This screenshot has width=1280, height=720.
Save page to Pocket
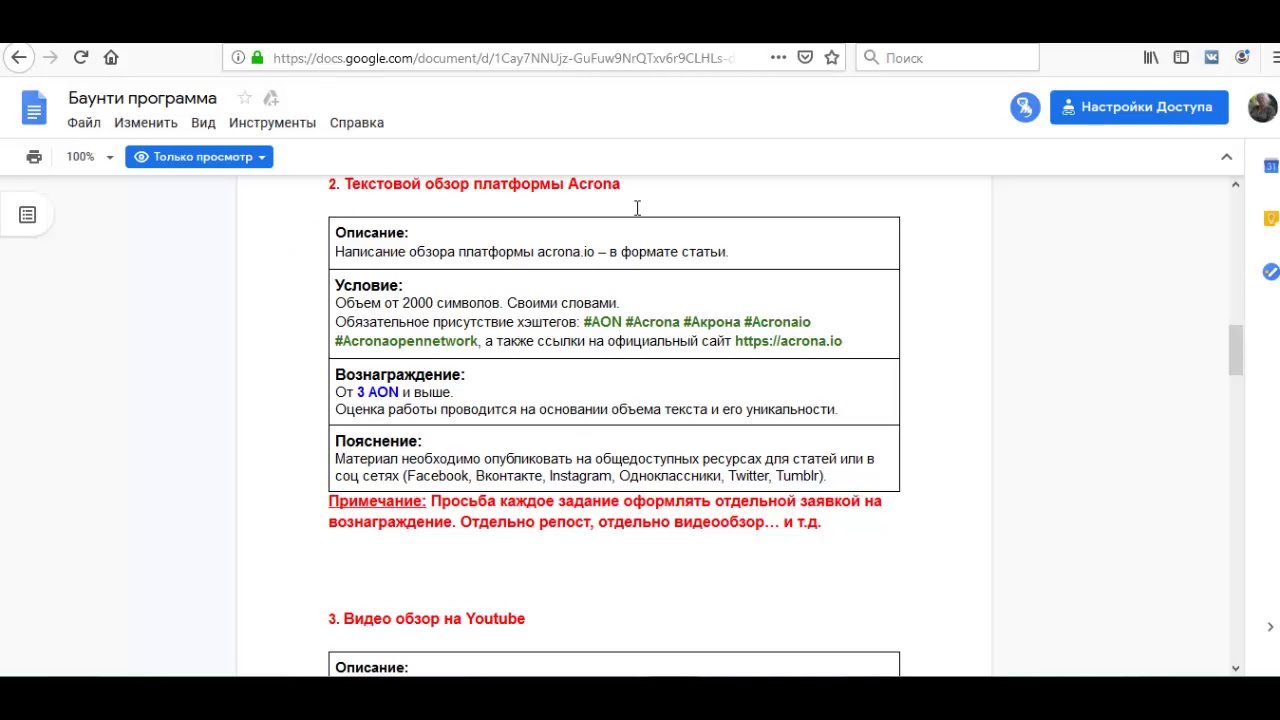(x=805, y=58)
